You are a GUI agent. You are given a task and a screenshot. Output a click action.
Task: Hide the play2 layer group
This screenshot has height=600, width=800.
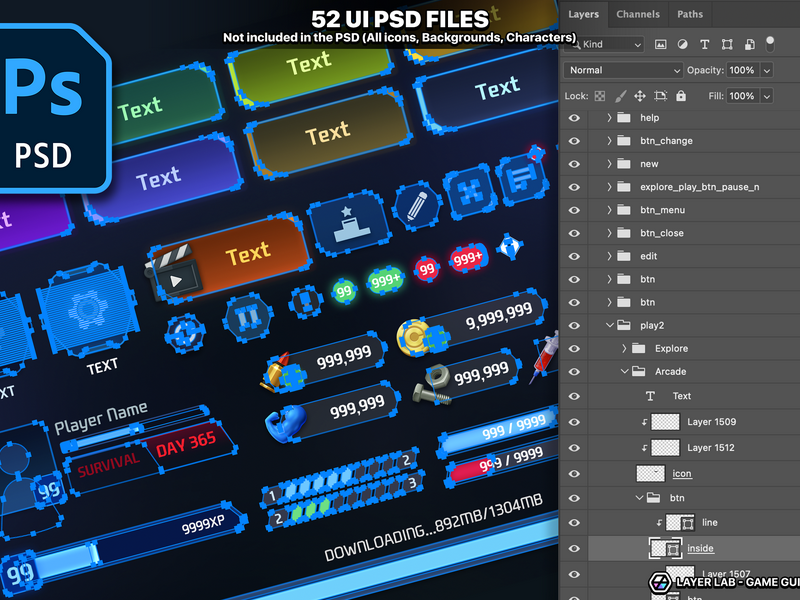point(574,326)
